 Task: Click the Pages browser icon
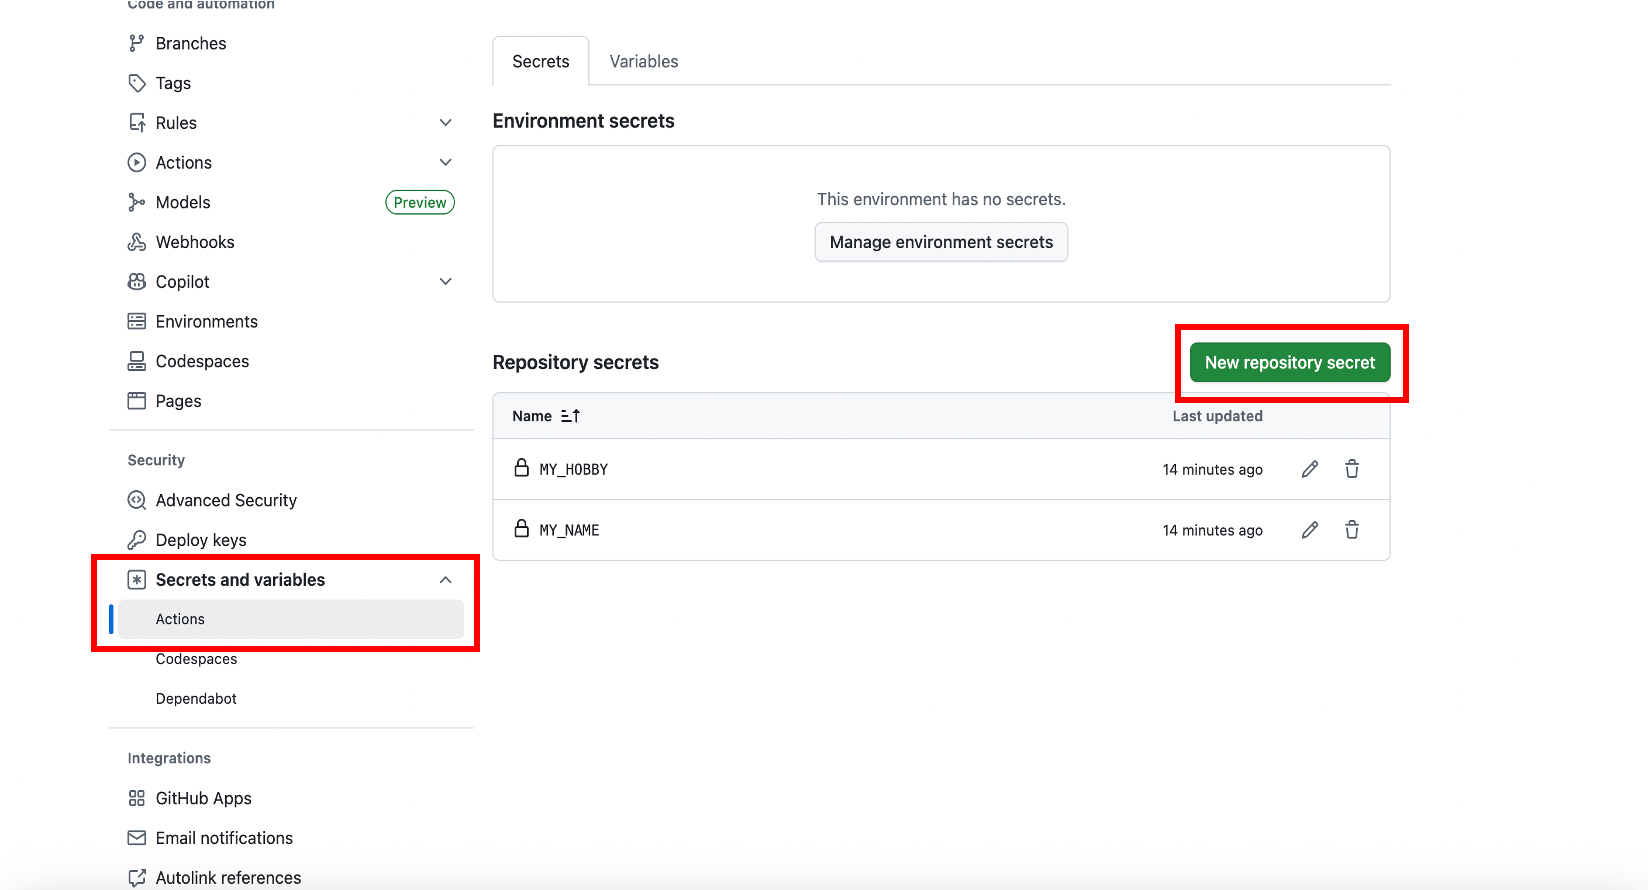click(137, 401)
